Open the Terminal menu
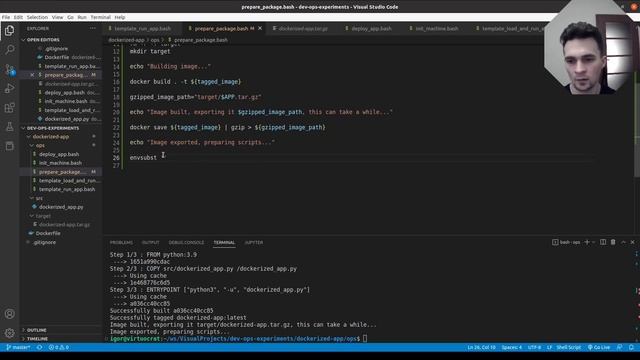Viewport: 640px width, 360px height. (100, 17)
